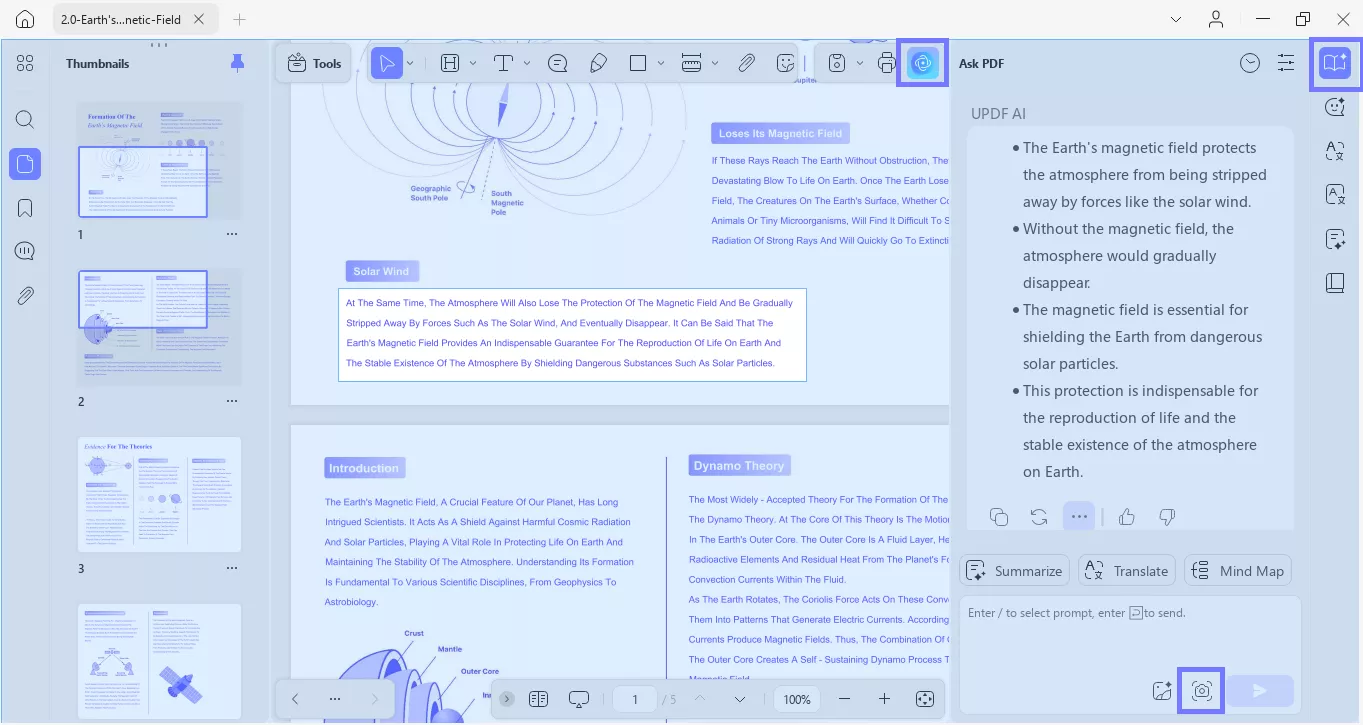Copy the AI response
The image size is (1363, 725).
(x=998, y=517)
